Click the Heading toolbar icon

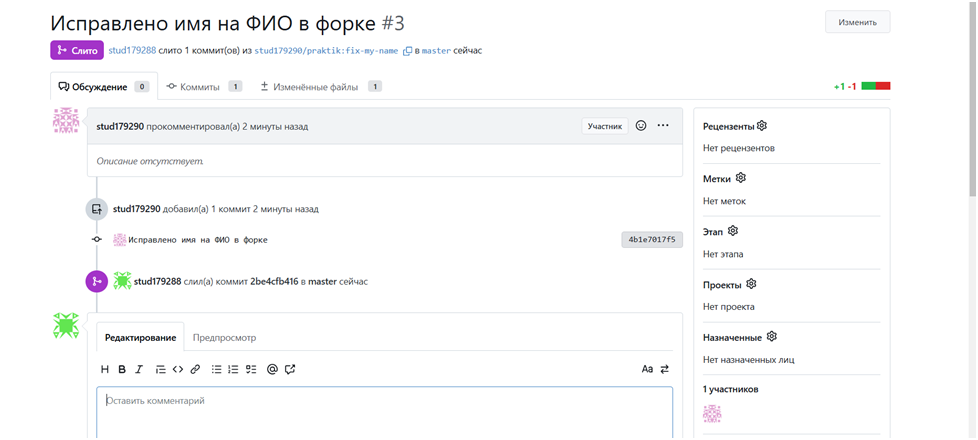pyautogui.click(x=104, y=369)
